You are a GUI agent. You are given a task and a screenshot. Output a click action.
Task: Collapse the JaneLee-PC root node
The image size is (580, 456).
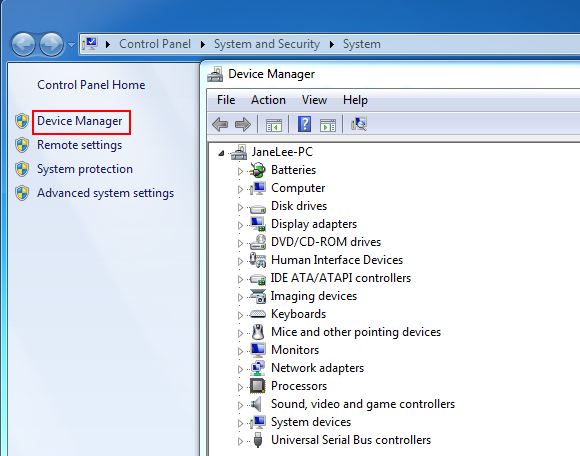[221, 153]
